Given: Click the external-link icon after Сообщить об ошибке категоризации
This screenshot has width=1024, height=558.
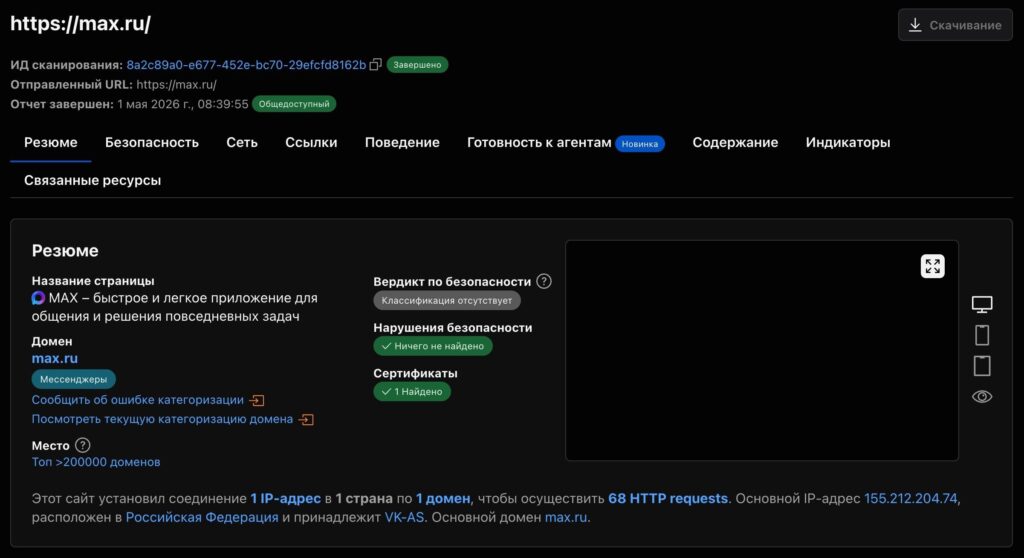Looking at the screenshot, I should (257, 400).
